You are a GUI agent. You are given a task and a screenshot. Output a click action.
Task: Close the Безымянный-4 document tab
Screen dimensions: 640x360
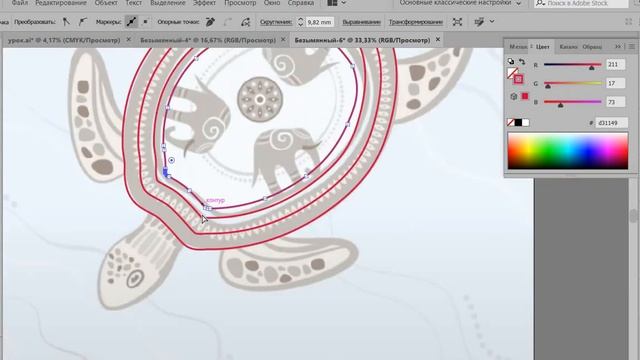tap(283, 40)
